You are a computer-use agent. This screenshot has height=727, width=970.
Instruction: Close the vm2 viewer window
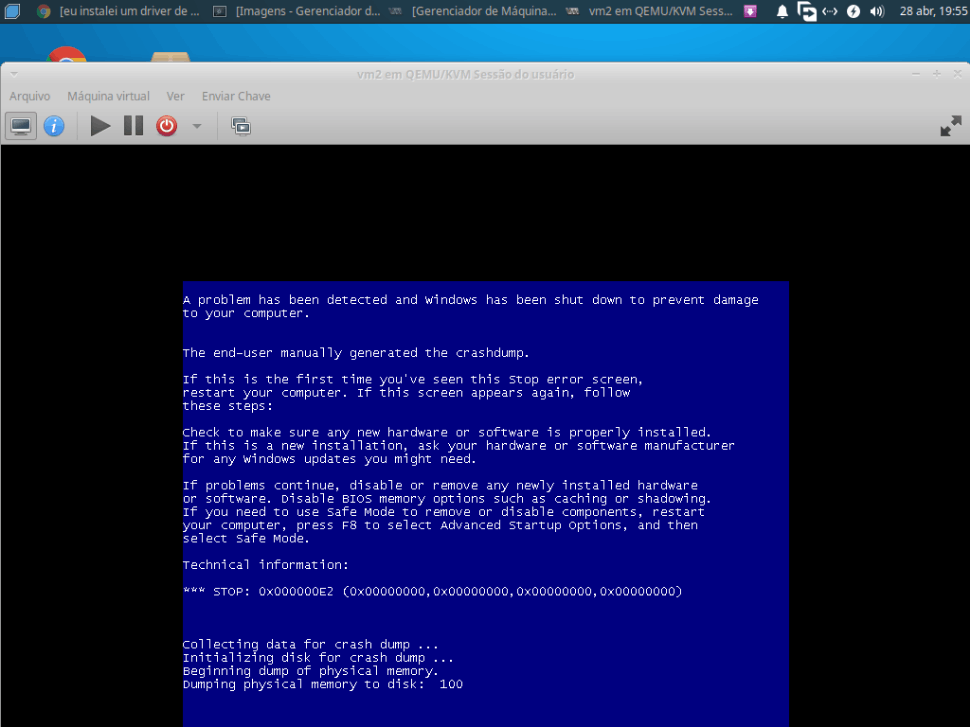[x=958, y=74]
